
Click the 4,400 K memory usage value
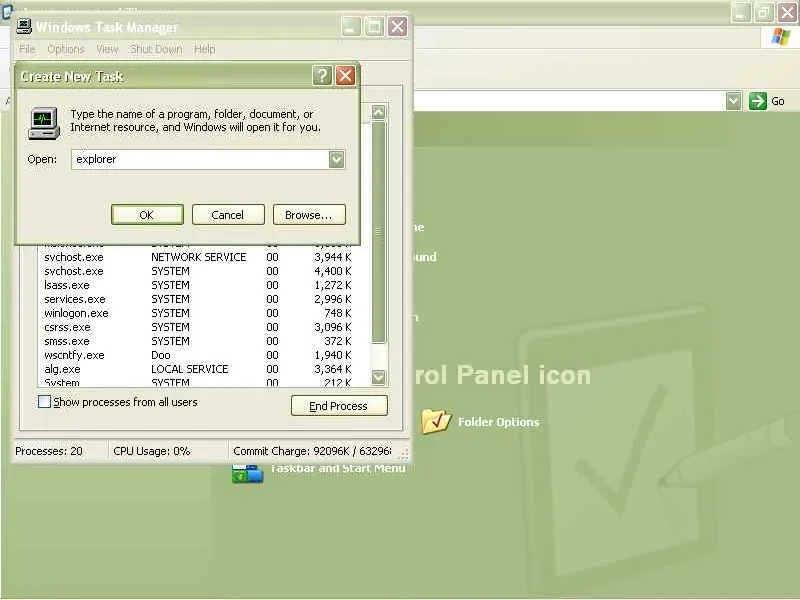(333, 271)
